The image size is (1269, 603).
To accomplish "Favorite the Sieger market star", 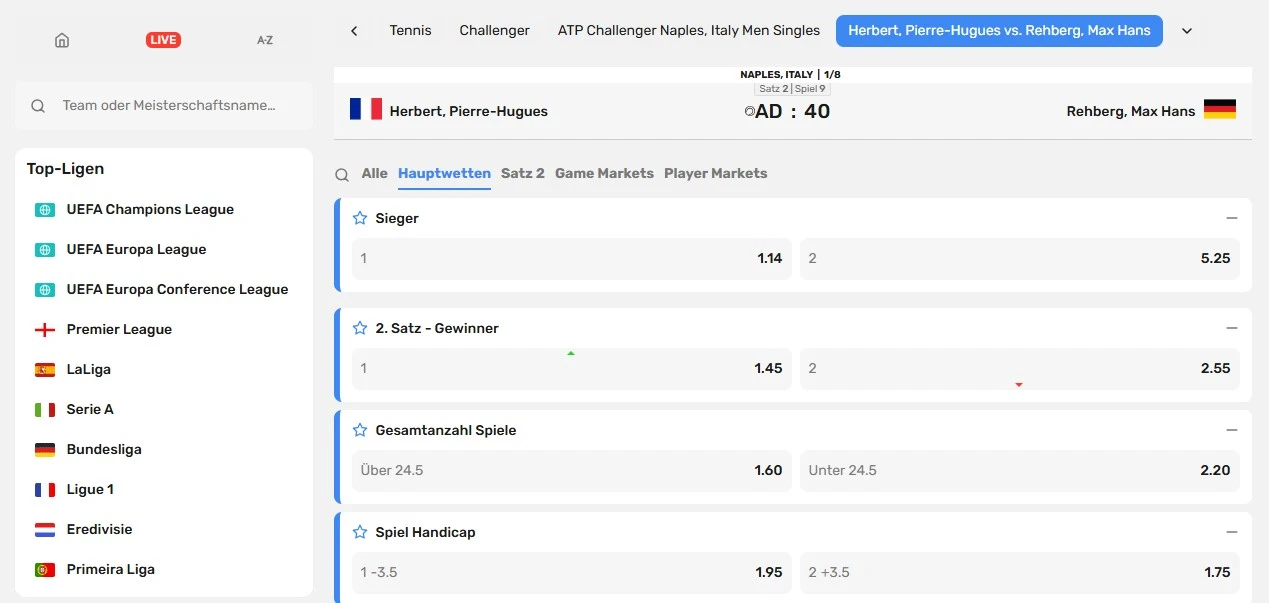I will tap(360, 218).
